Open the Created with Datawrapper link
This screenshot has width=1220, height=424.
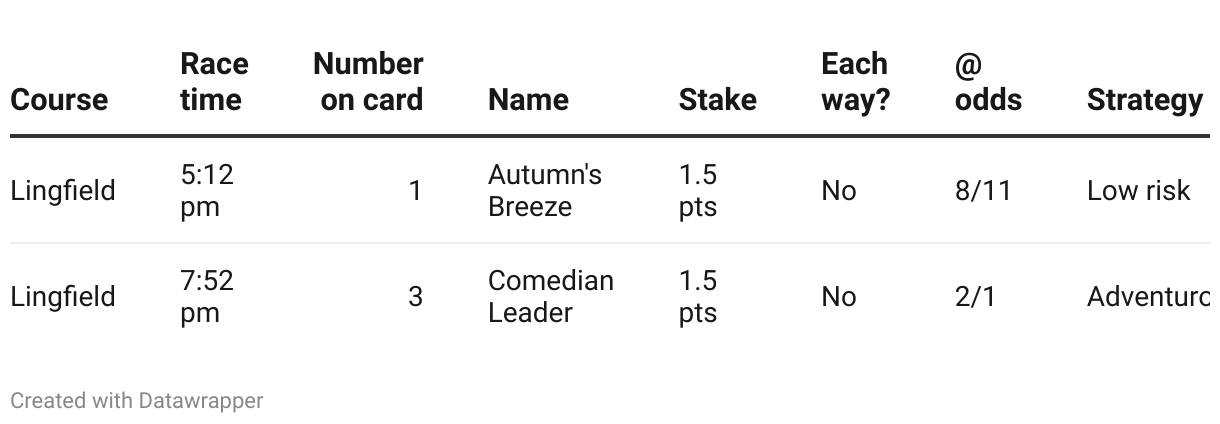pyautogui.click(x=137, y=401)
